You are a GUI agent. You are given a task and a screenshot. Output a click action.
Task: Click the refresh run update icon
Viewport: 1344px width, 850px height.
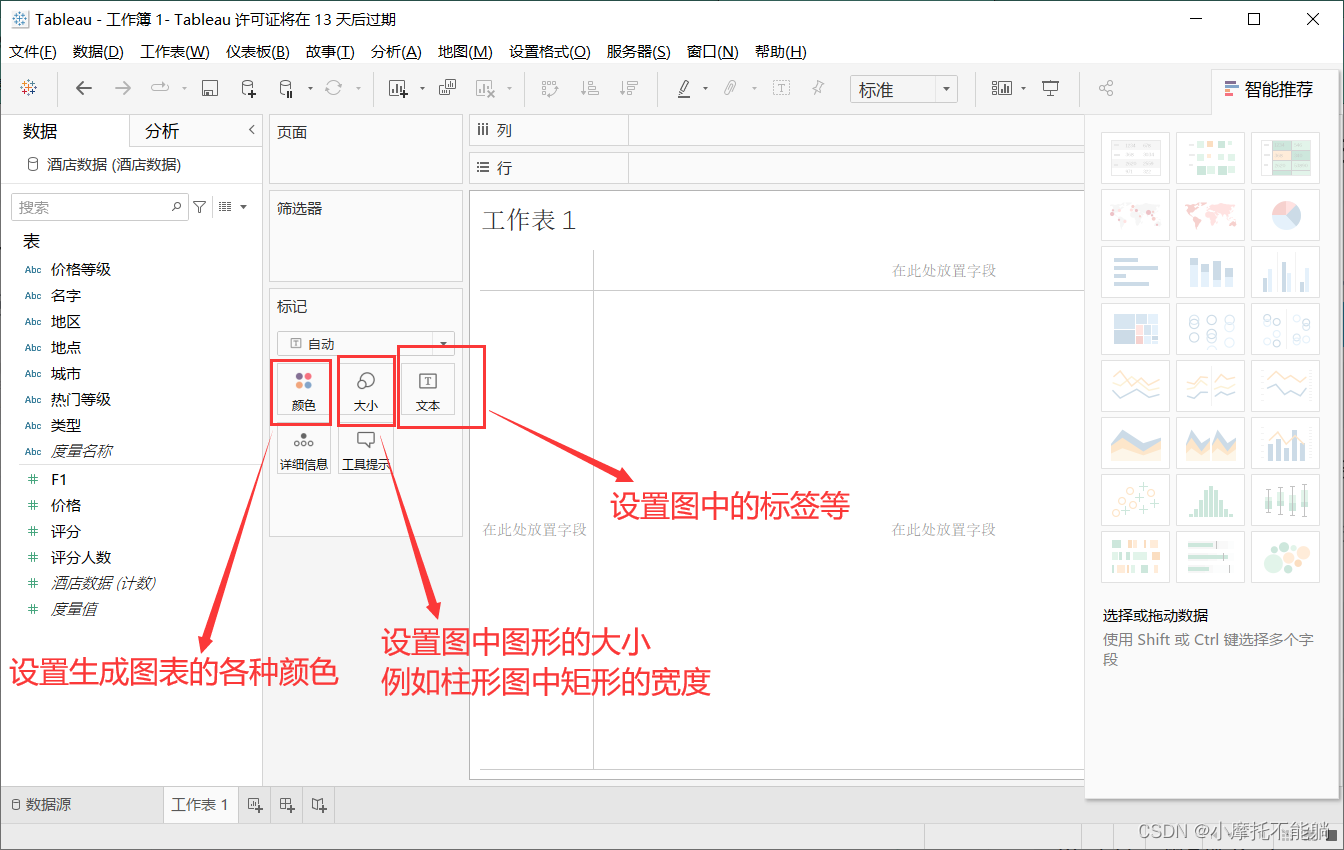pyautogui.click(x=334, y=88)
